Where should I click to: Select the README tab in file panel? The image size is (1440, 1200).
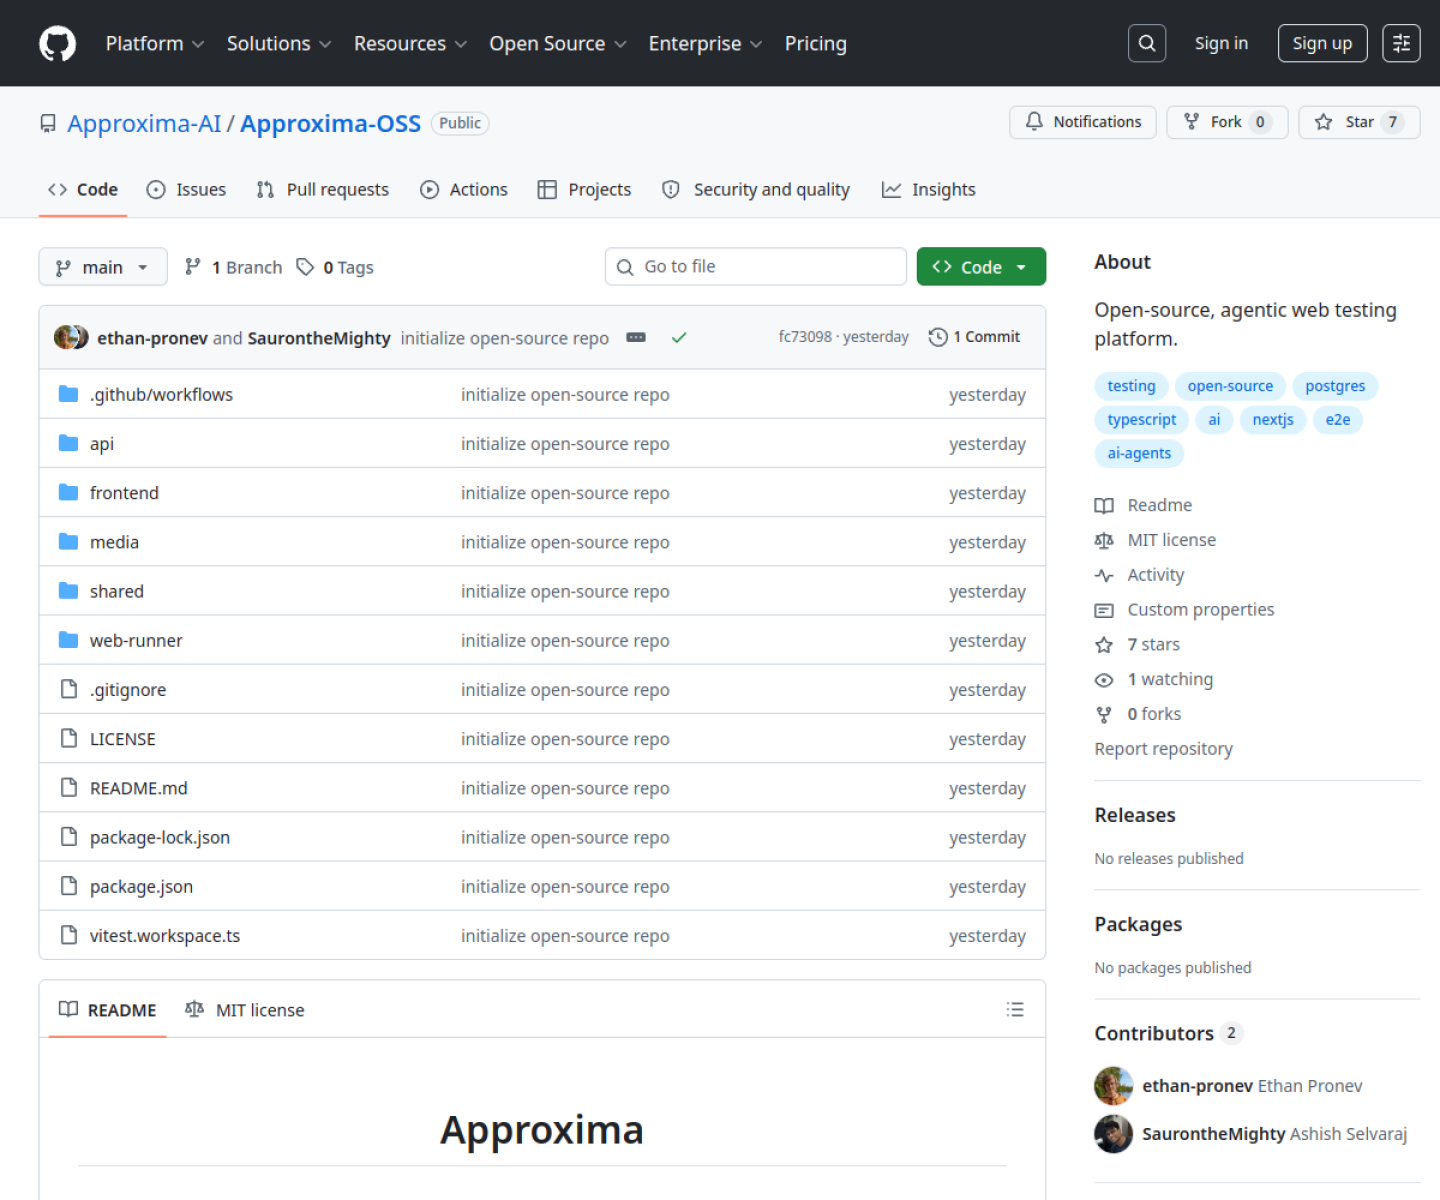click(x=107, y=1010)
